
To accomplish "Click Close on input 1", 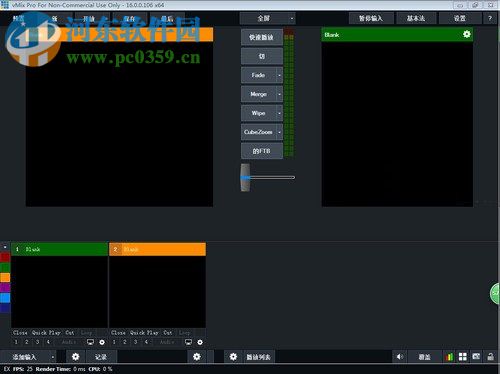I will (20, 333).
